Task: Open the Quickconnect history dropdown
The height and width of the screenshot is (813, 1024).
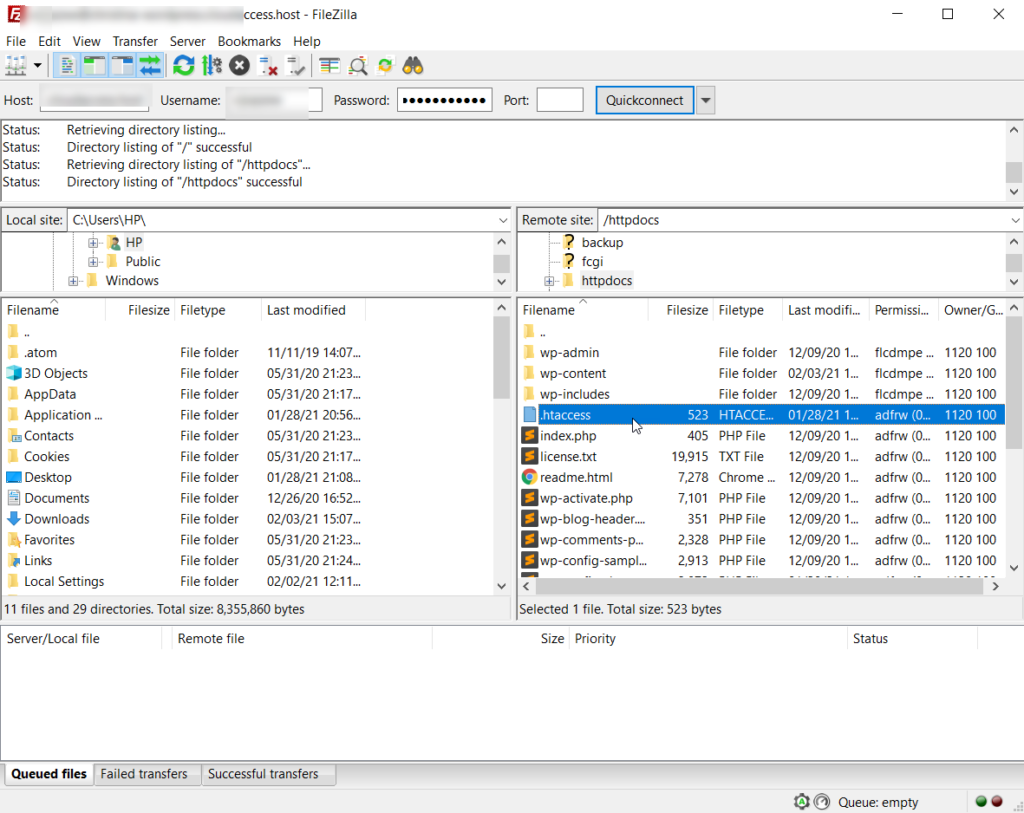Action: (x=705, y=100)
